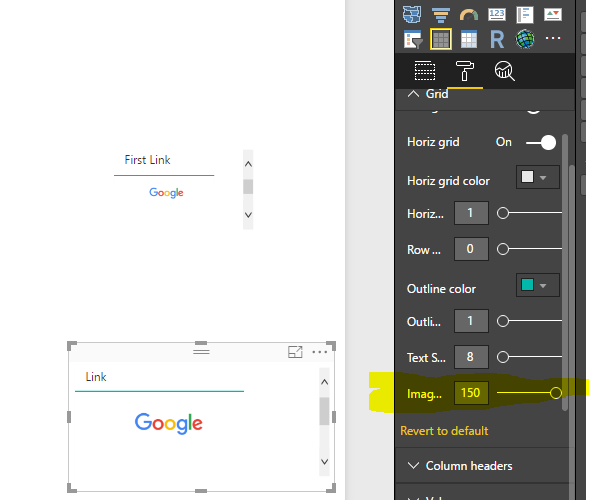Click the Outline weight value box
The width and height of the screenshot is (590, 500).
(471, 321)
